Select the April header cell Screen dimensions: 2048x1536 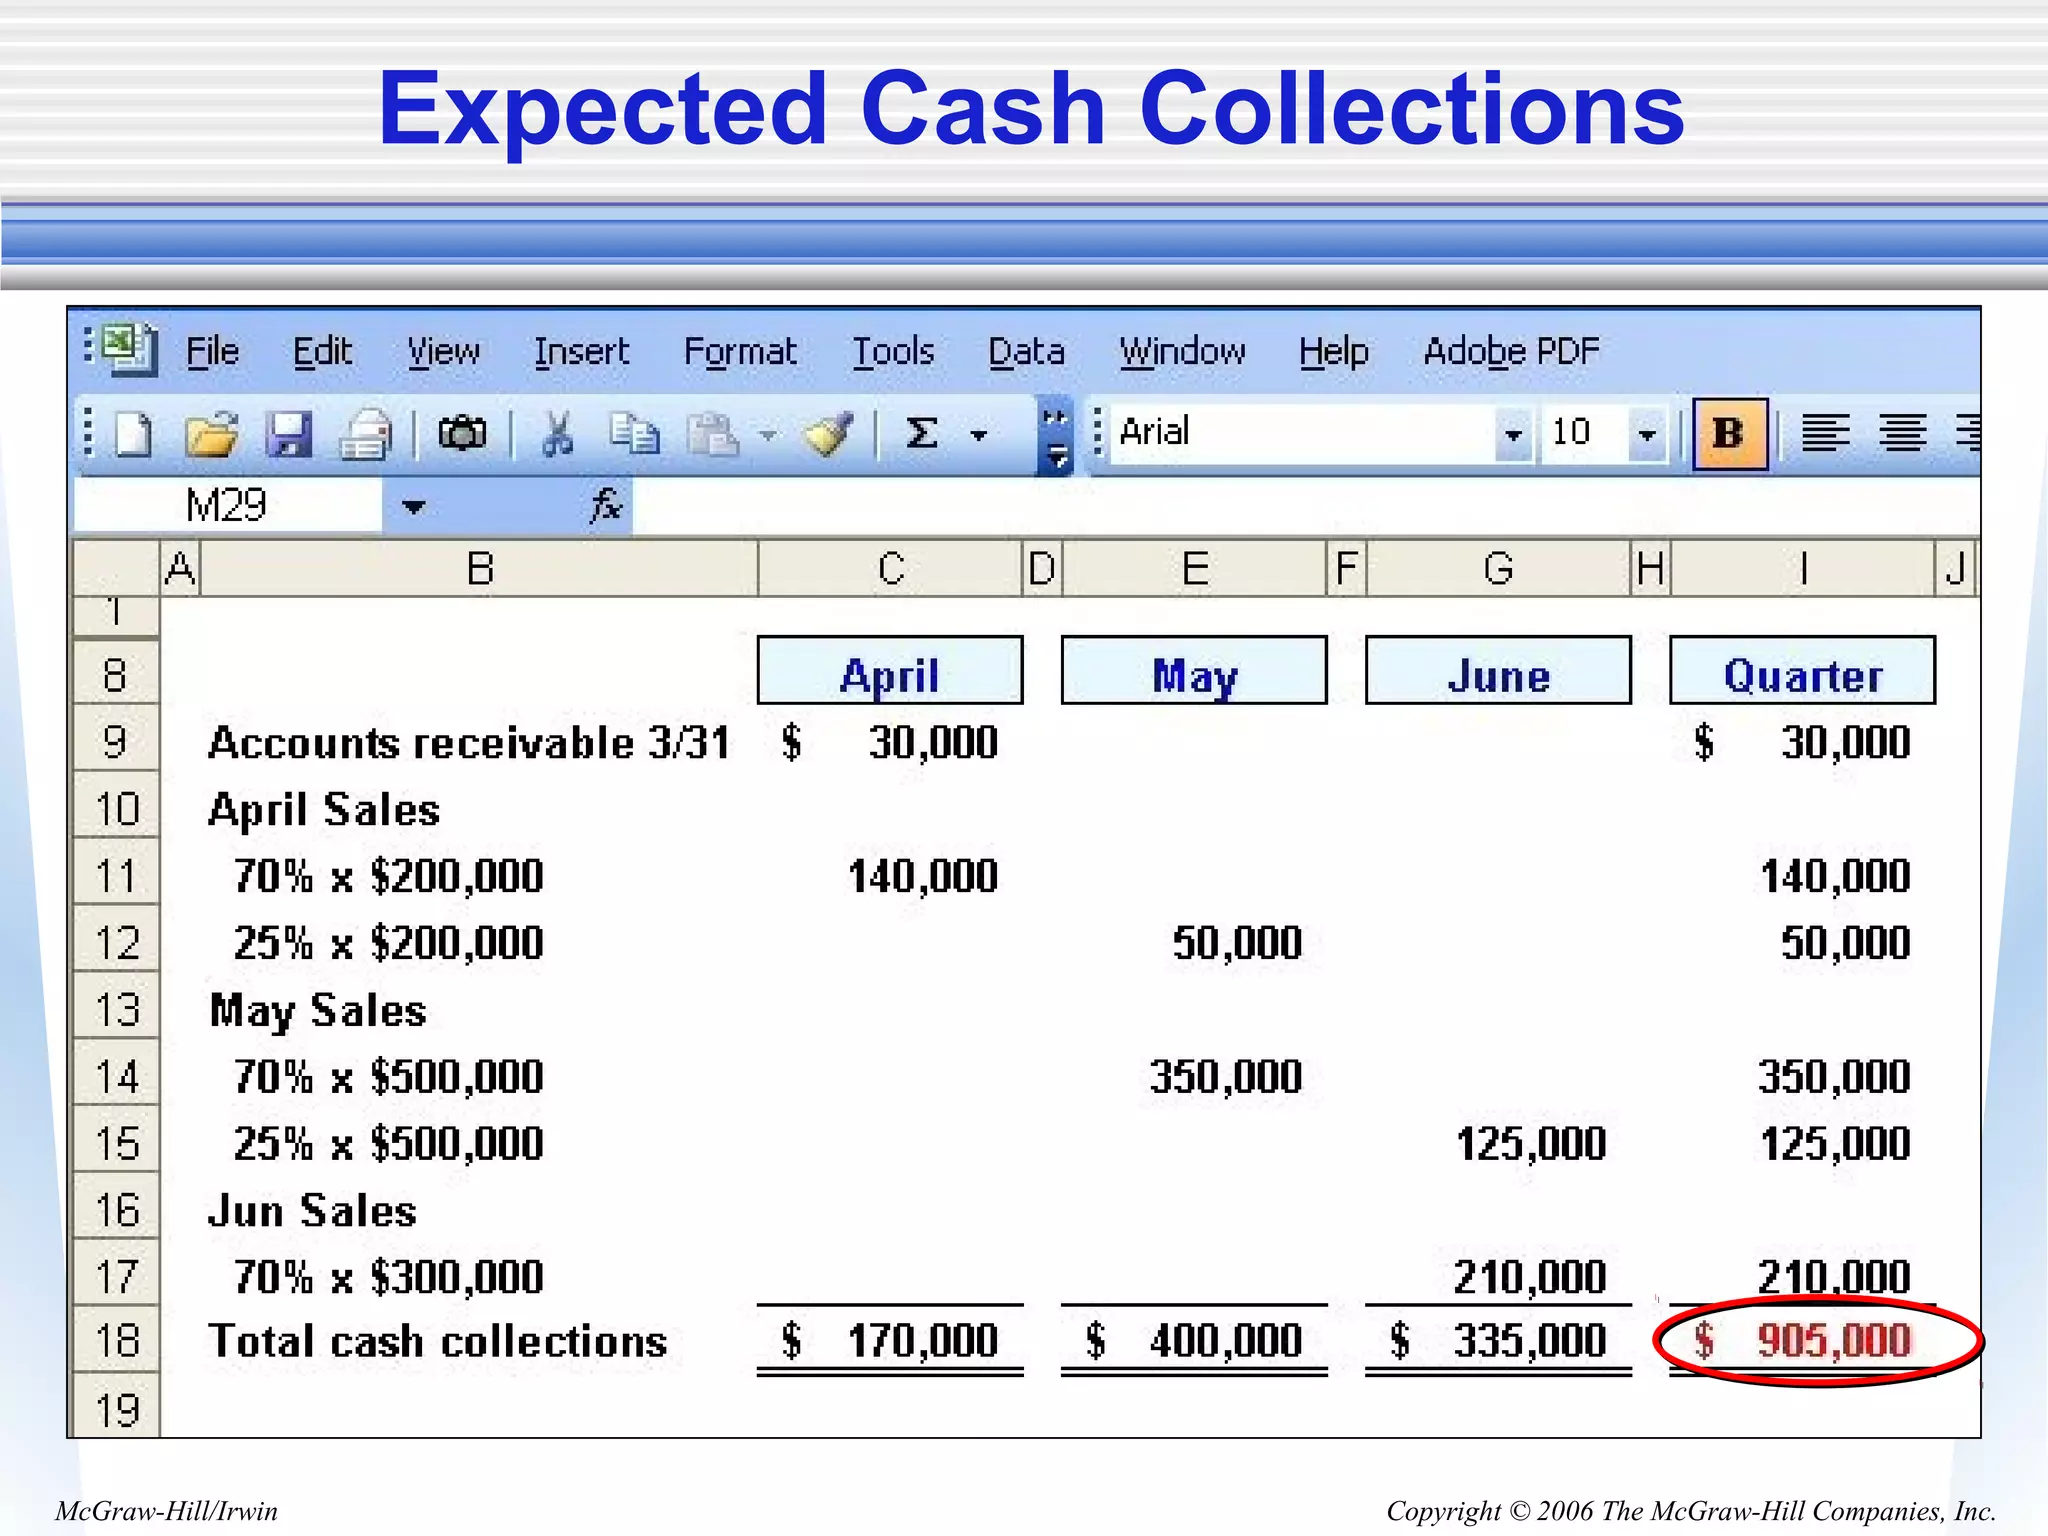pyautogui.click(x=890, y=672)
